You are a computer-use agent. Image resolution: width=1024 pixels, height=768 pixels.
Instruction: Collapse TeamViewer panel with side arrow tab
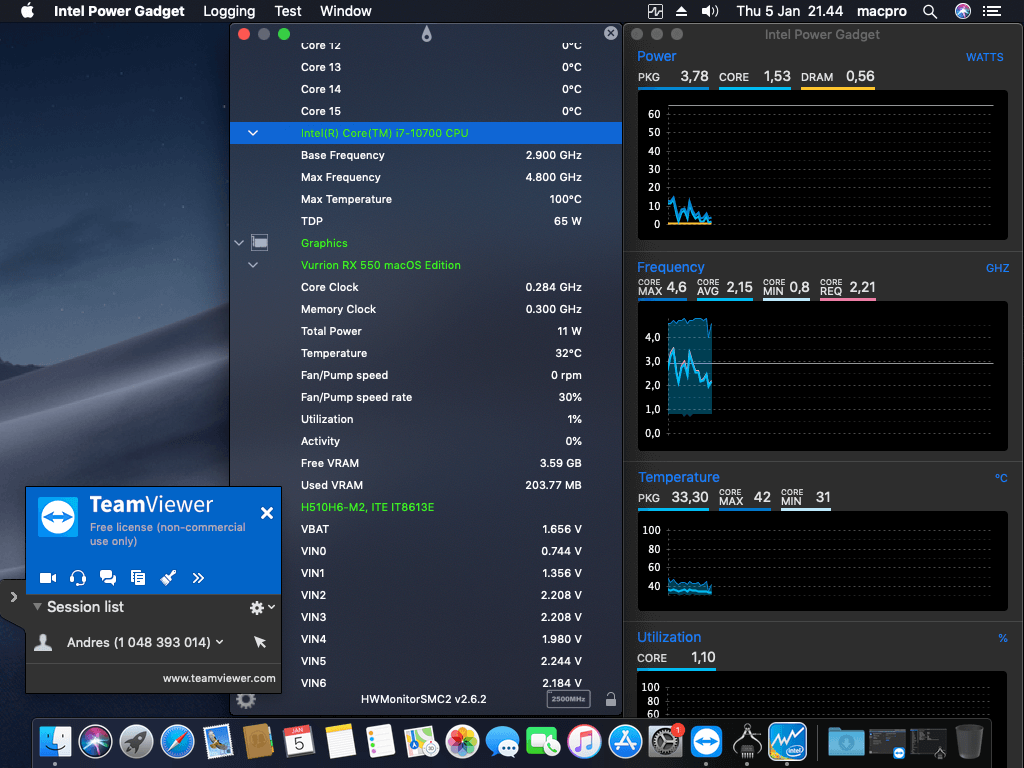[13, 597]
